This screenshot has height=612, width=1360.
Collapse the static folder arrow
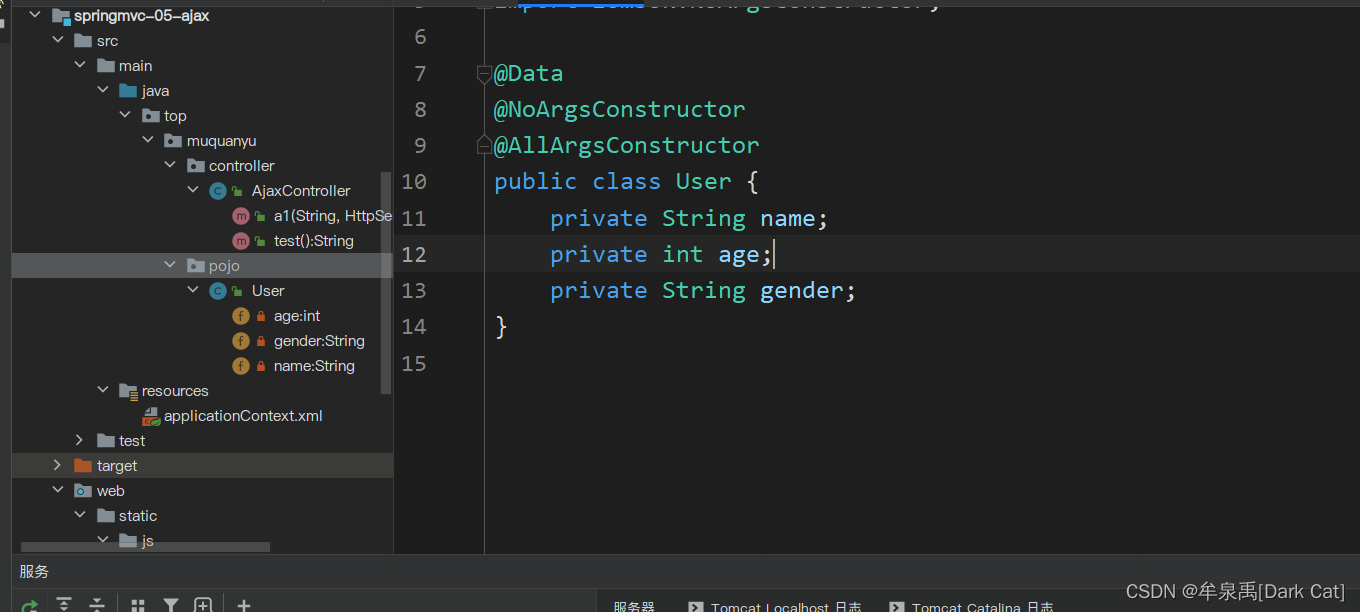[80, 515]
